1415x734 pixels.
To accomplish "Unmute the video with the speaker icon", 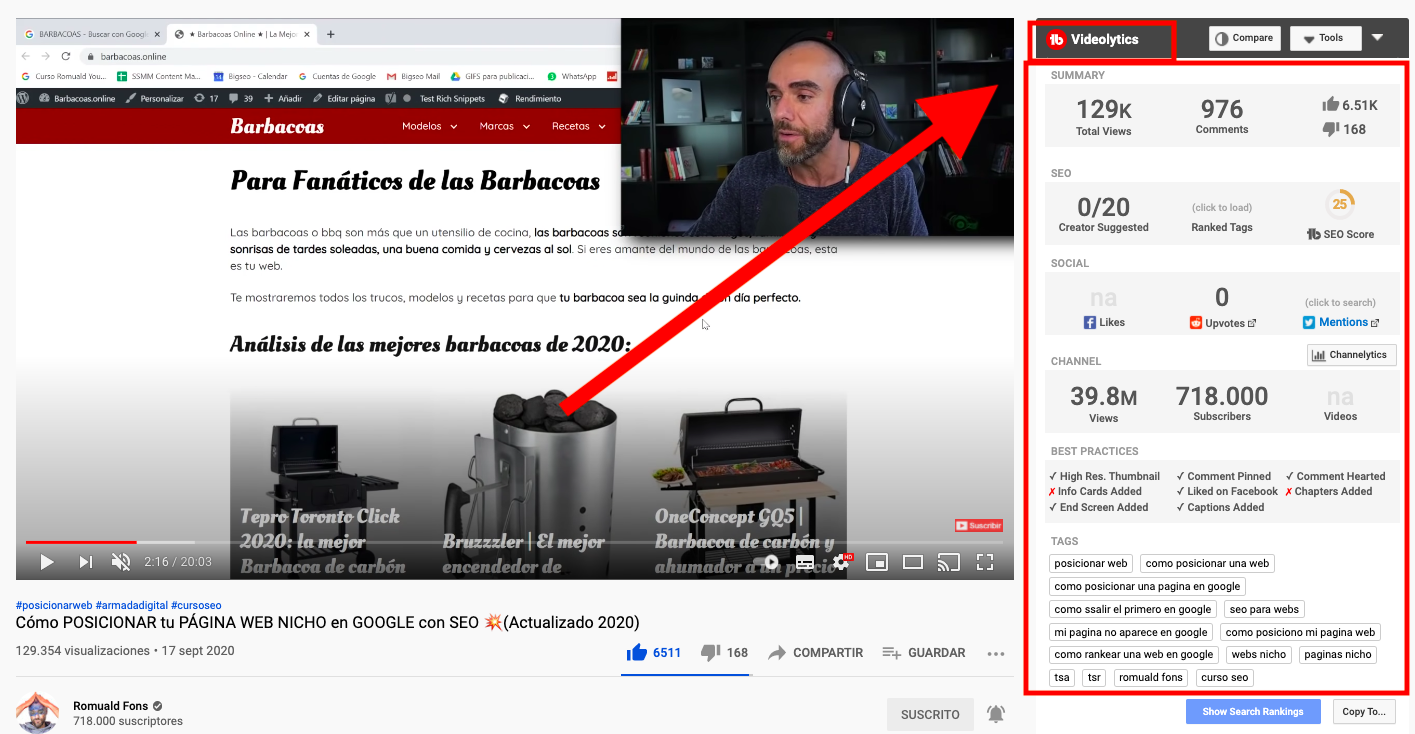I will (121, 562).
